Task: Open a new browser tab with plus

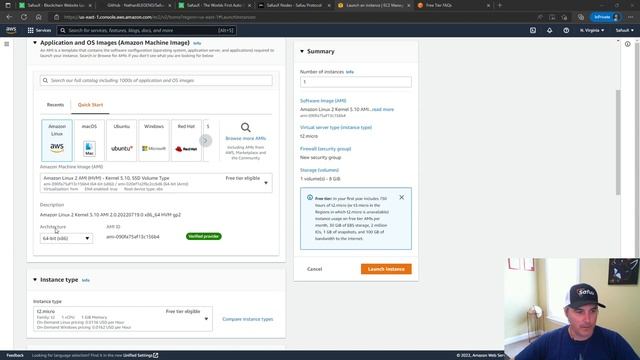Action: (x=500, y=5)
